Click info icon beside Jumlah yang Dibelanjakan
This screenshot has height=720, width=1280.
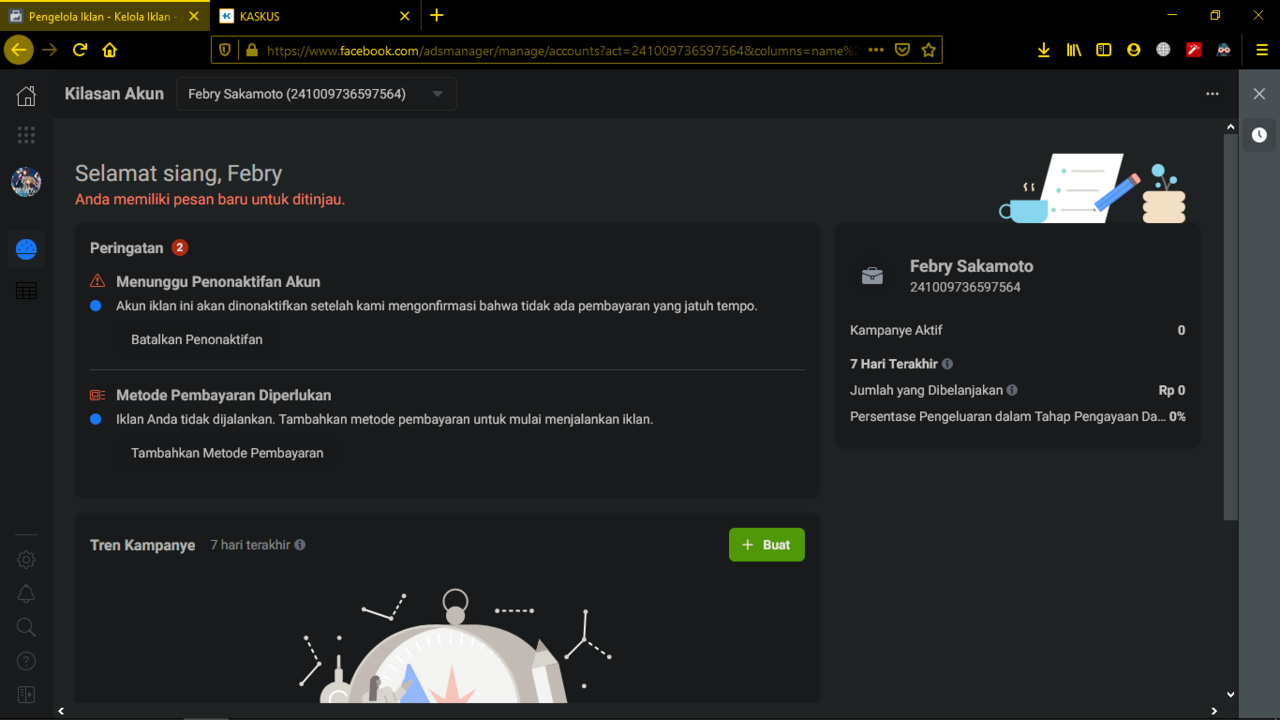[x=1012, y=391]
